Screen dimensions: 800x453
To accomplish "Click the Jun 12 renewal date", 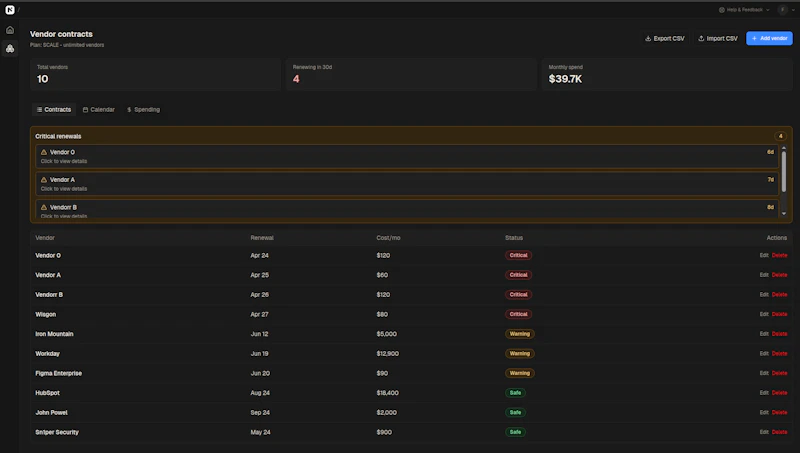I will point(259,334).
